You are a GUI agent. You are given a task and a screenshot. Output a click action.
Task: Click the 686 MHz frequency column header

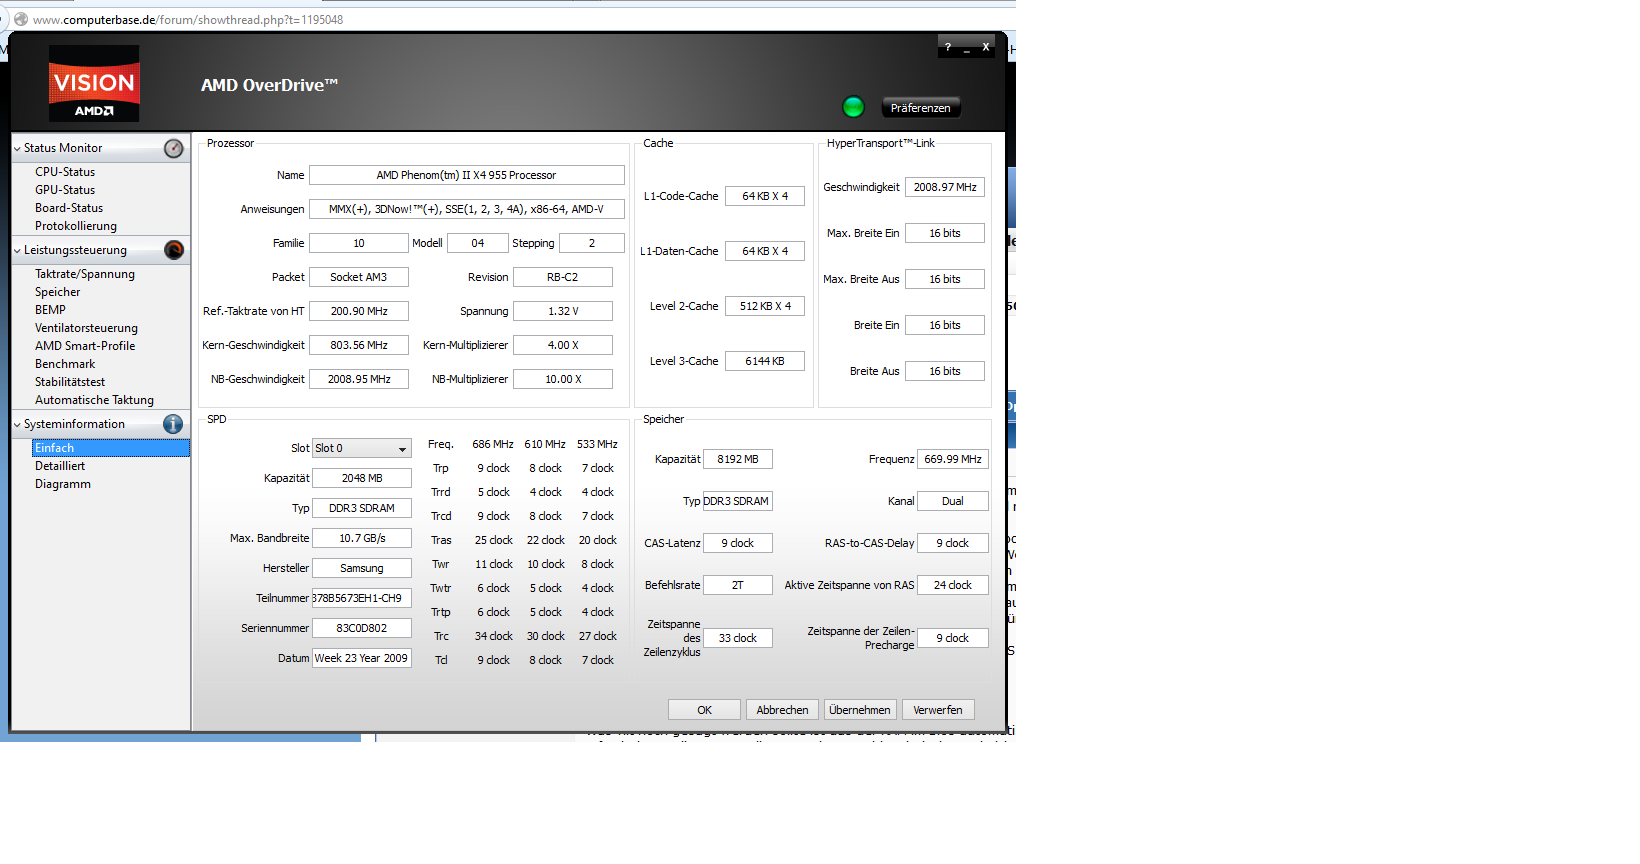(493, 444)
